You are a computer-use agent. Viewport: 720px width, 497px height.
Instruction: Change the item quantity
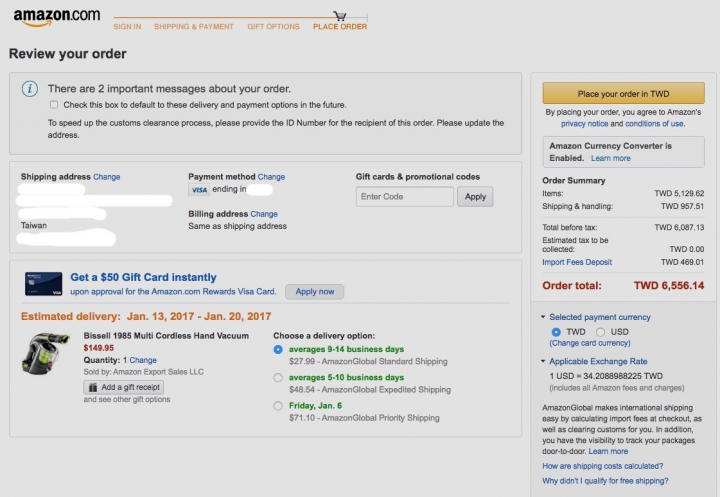coord(143,360)
